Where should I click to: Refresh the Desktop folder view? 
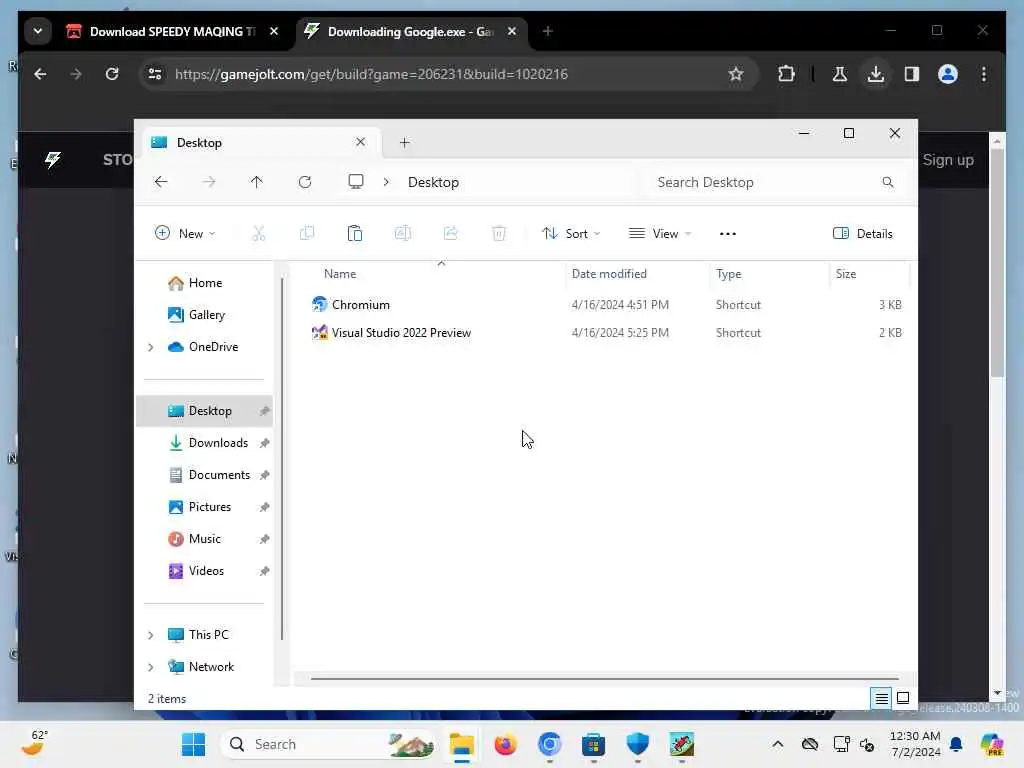(305, 182)
